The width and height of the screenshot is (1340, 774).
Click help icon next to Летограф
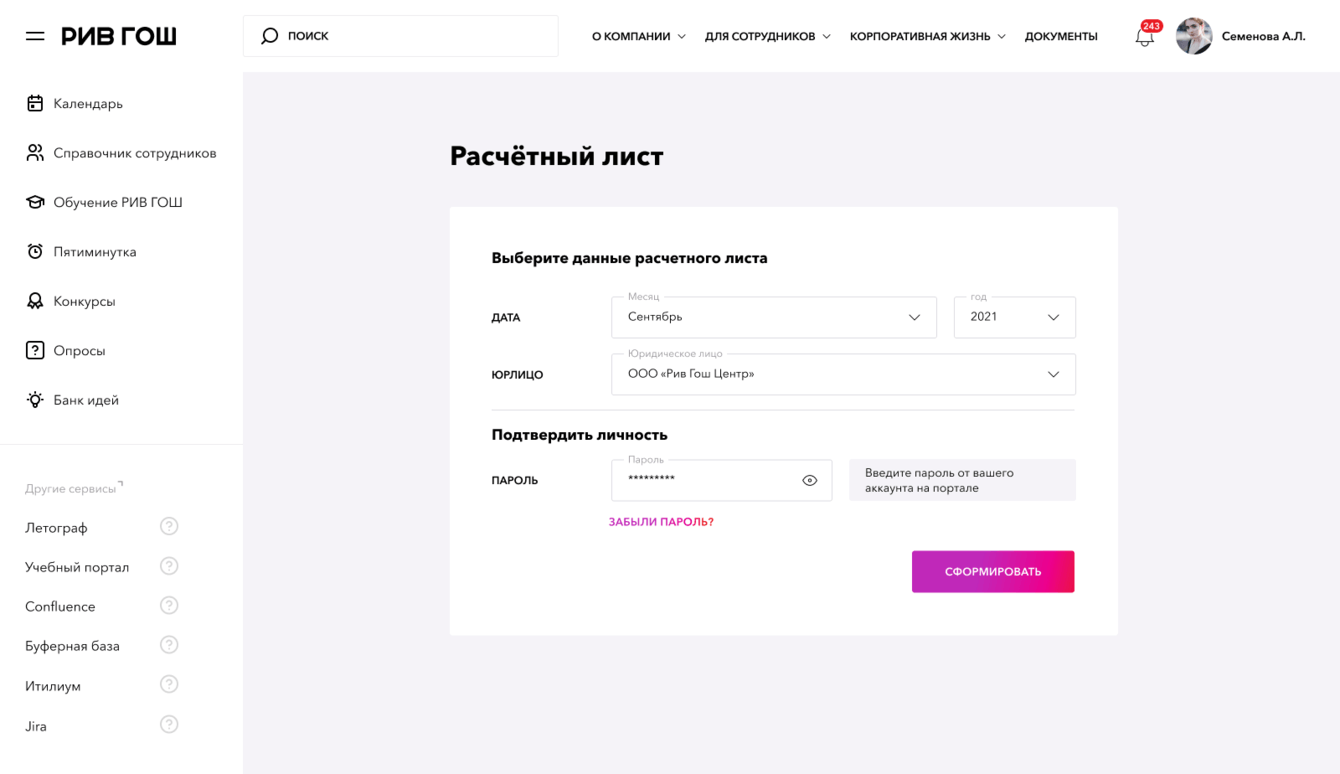click(x=169, y=527)
